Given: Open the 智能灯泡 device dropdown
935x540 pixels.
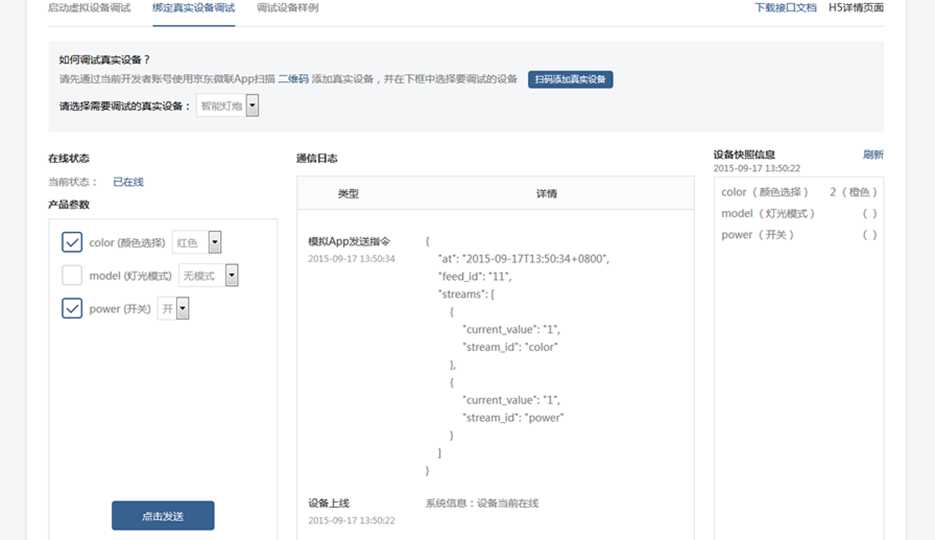Looking at the screenshot, I should (228, 106).
